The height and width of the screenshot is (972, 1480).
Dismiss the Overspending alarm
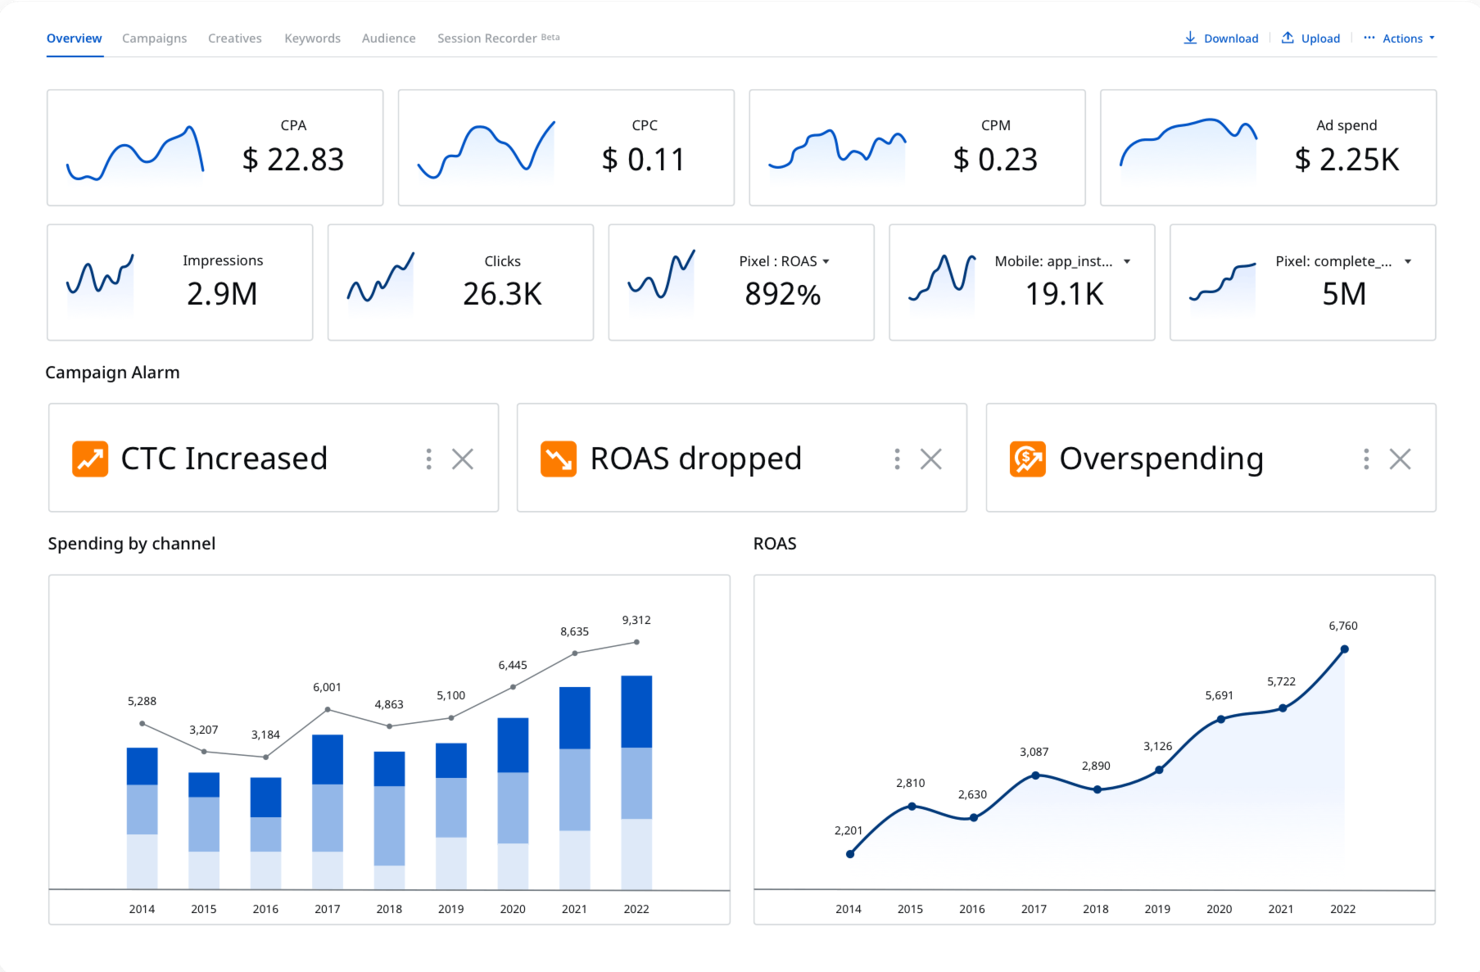tap(1400, 458)
